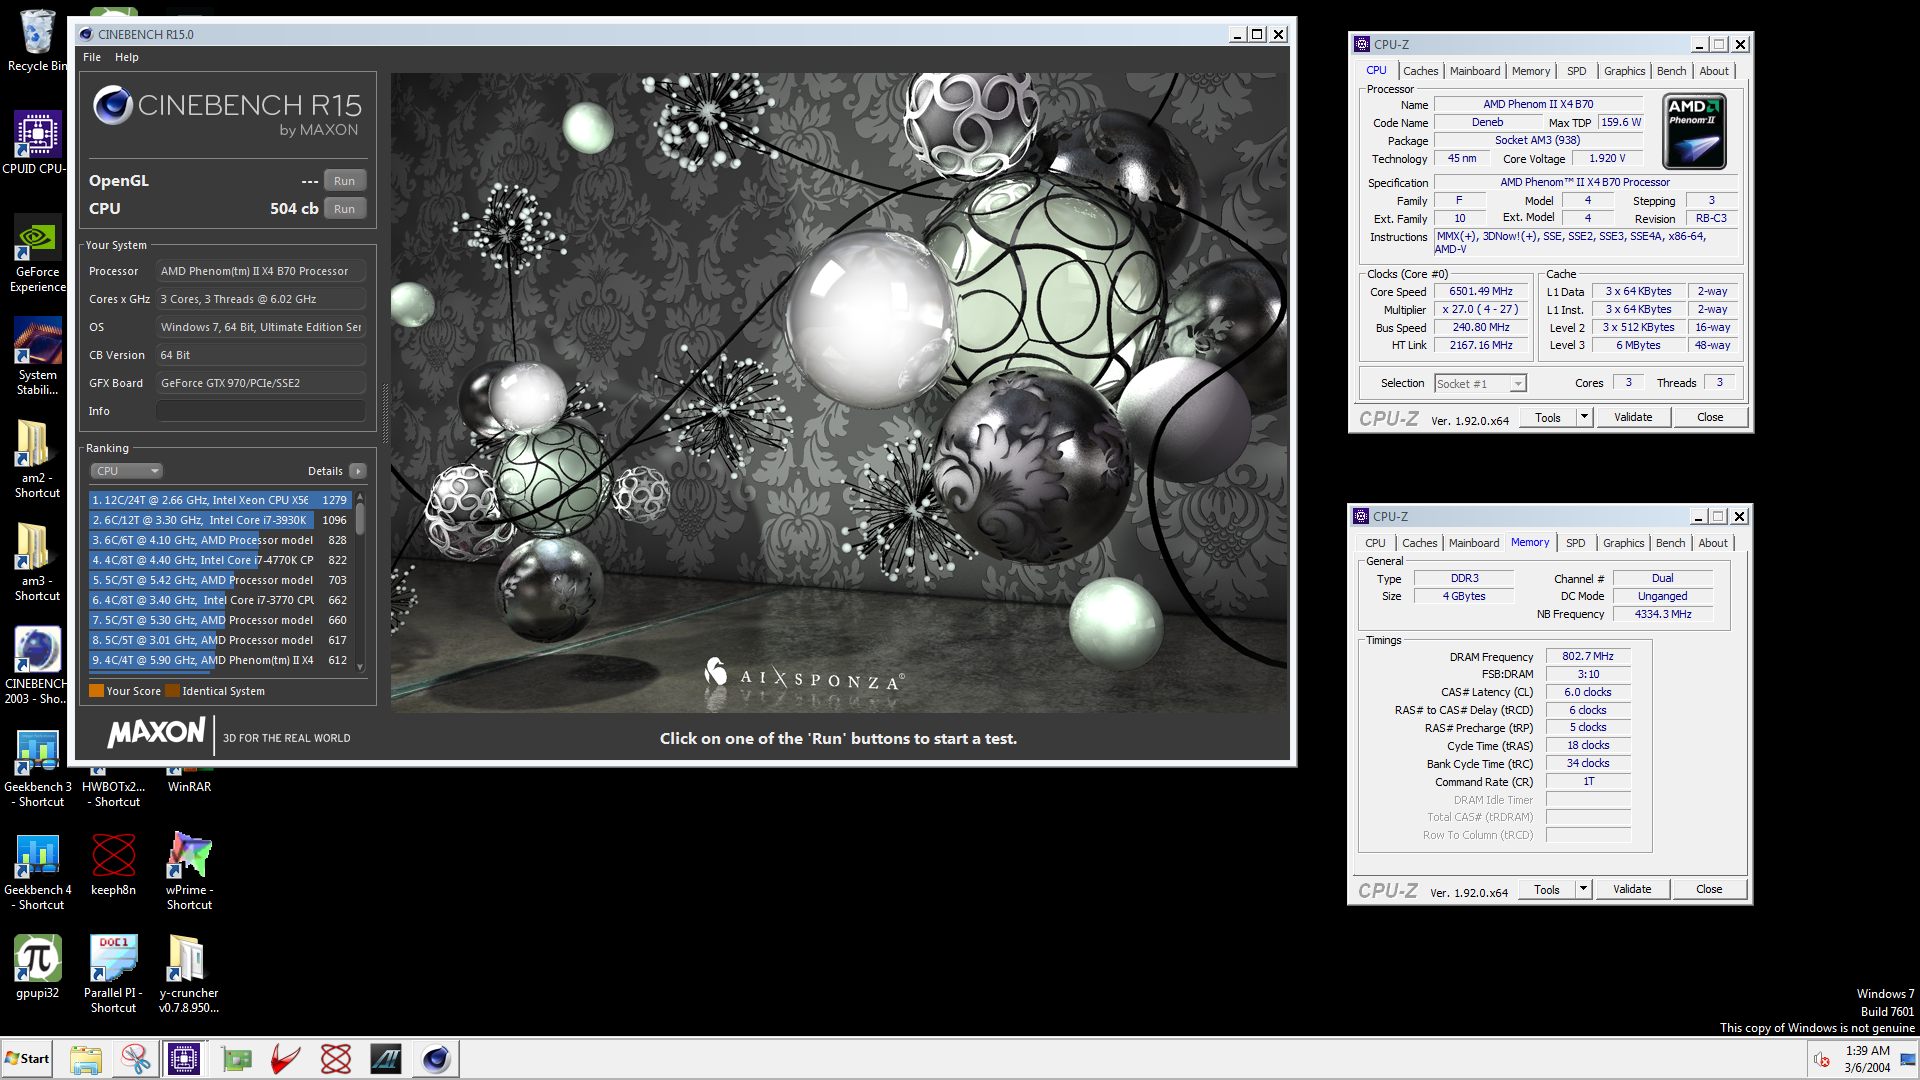Open the Parallel PI shortcut
1920x1080 pixels.
pyautogui.click(x=113, y=974)
